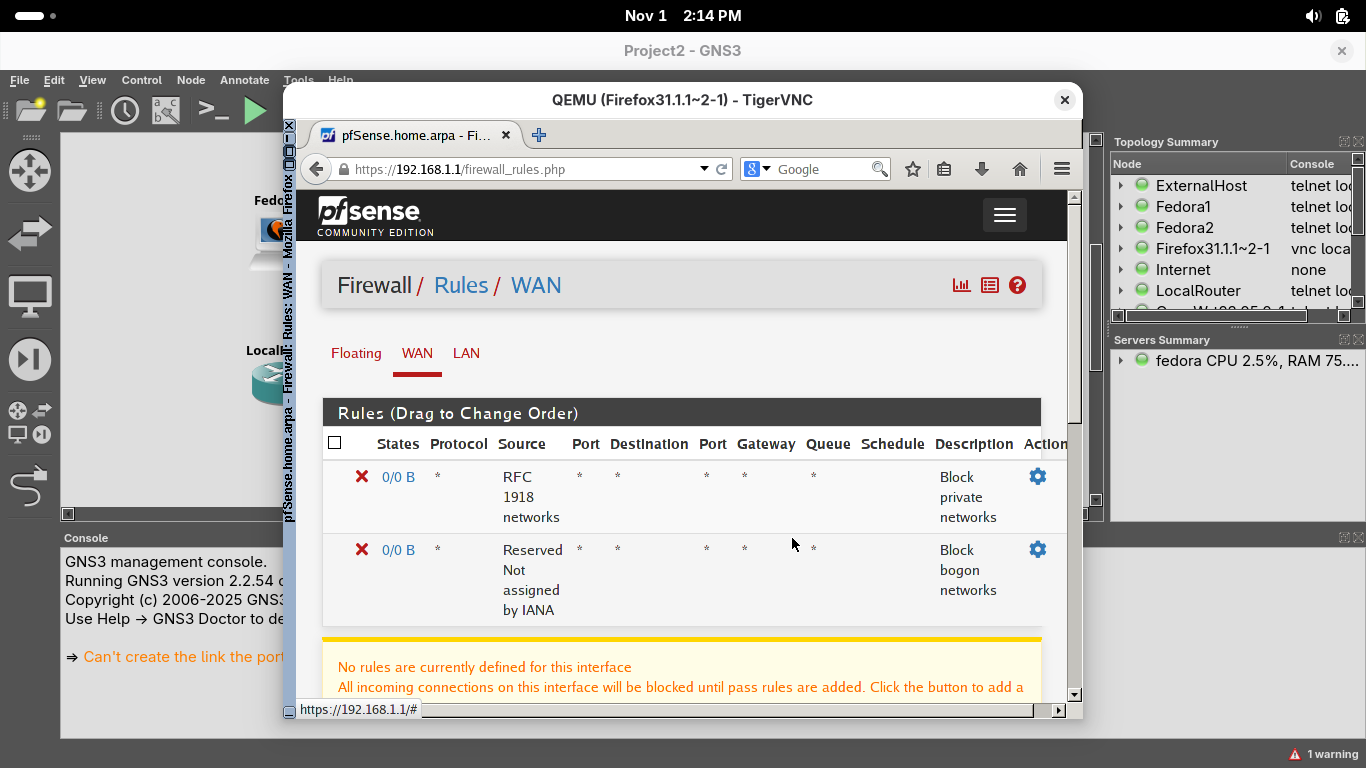Click gear icon for Block bogon networks
Viewport: 1366px width, 768px height.
pyautogui.click(x=1037, y=550)
